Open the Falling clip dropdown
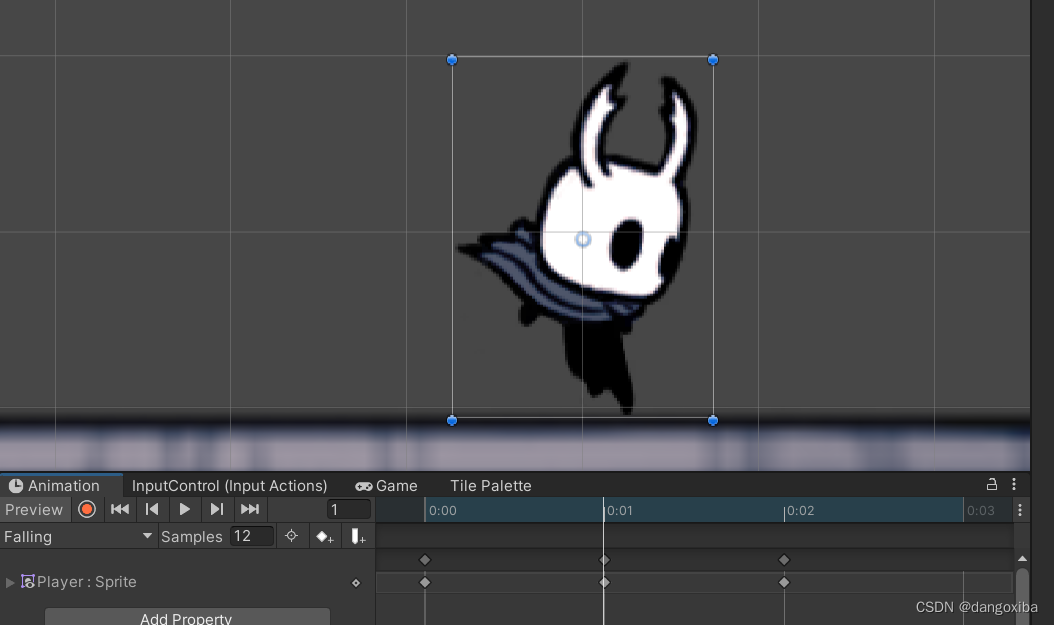 [78, 536]
